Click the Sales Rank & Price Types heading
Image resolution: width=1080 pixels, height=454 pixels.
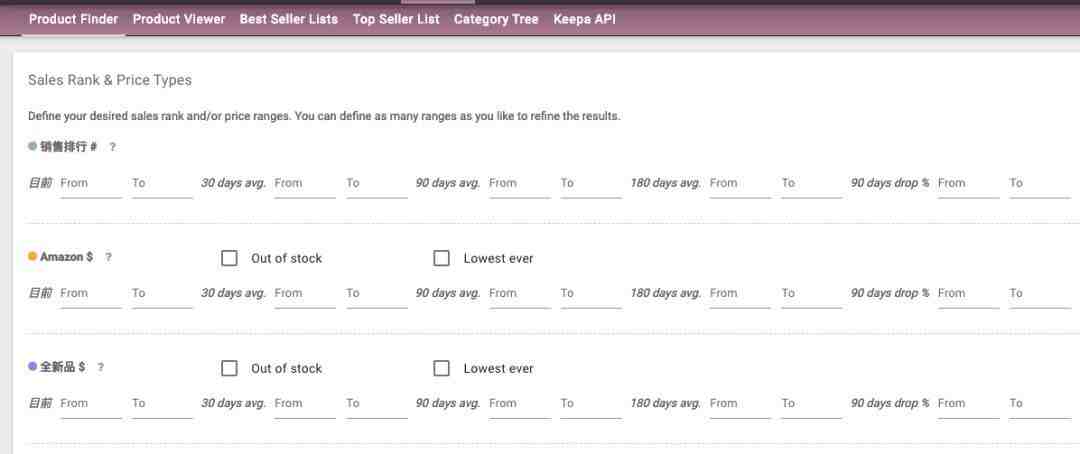pyautogui.click(x=110, y=81)
